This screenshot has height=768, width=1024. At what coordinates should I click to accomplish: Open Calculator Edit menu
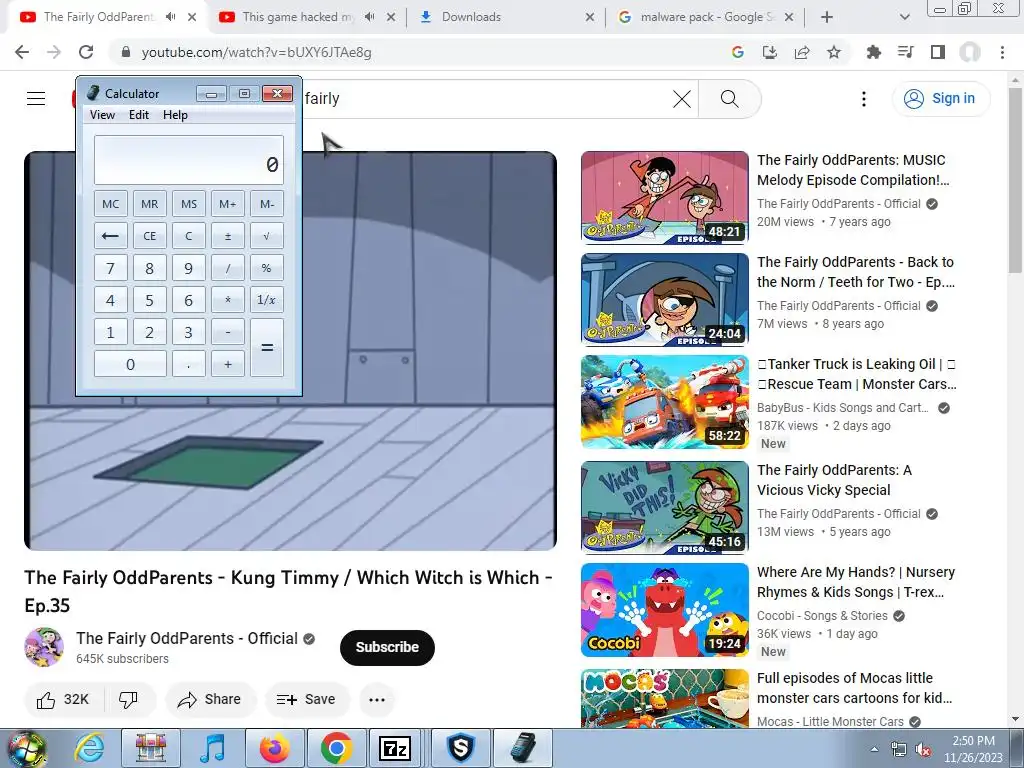tap(138, 115)
